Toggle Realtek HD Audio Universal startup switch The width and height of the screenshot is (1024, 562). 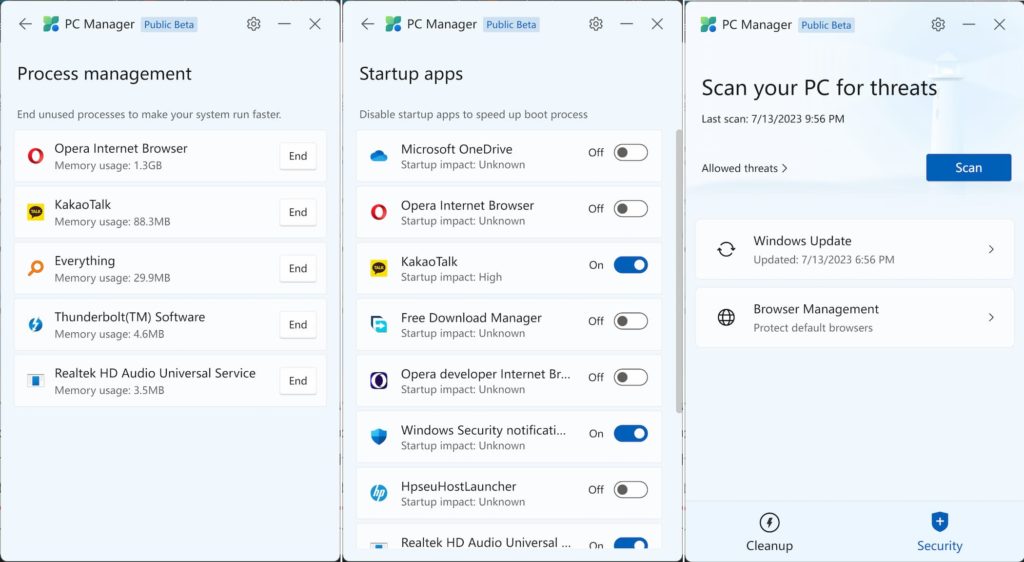[x=631, y=544]
